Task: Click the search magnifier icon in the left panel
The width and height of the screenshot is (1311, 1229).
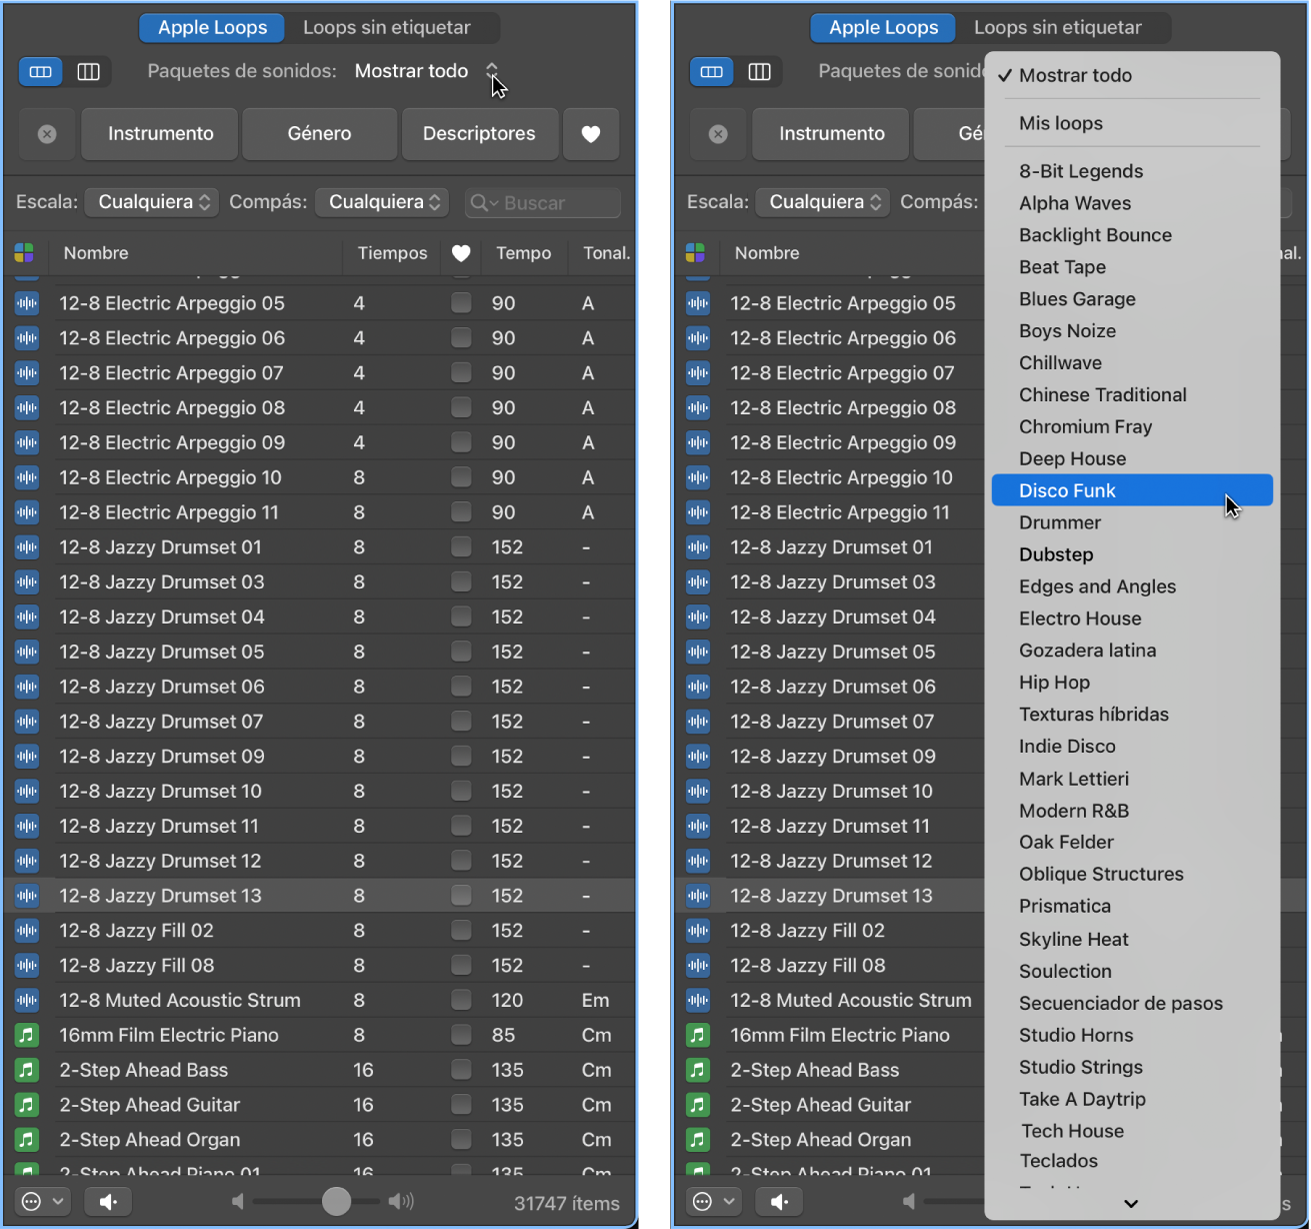Action: (480, 203)
